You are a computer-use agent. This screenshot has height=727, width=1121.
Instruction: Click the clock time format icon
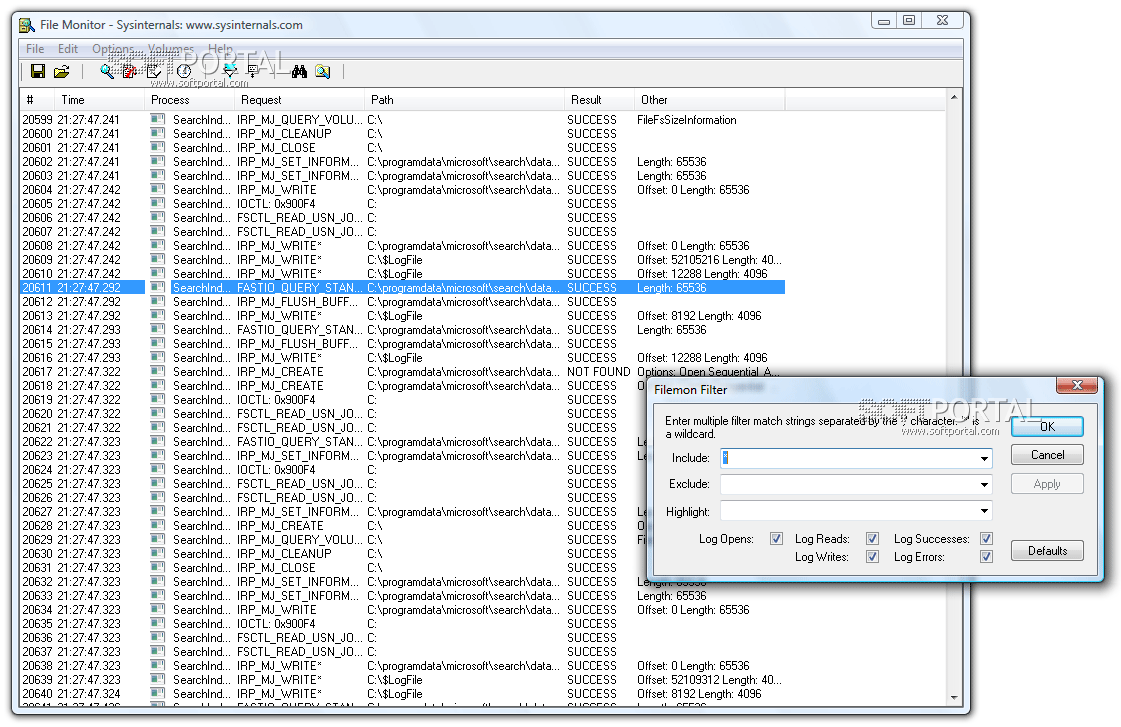[184, 71]
